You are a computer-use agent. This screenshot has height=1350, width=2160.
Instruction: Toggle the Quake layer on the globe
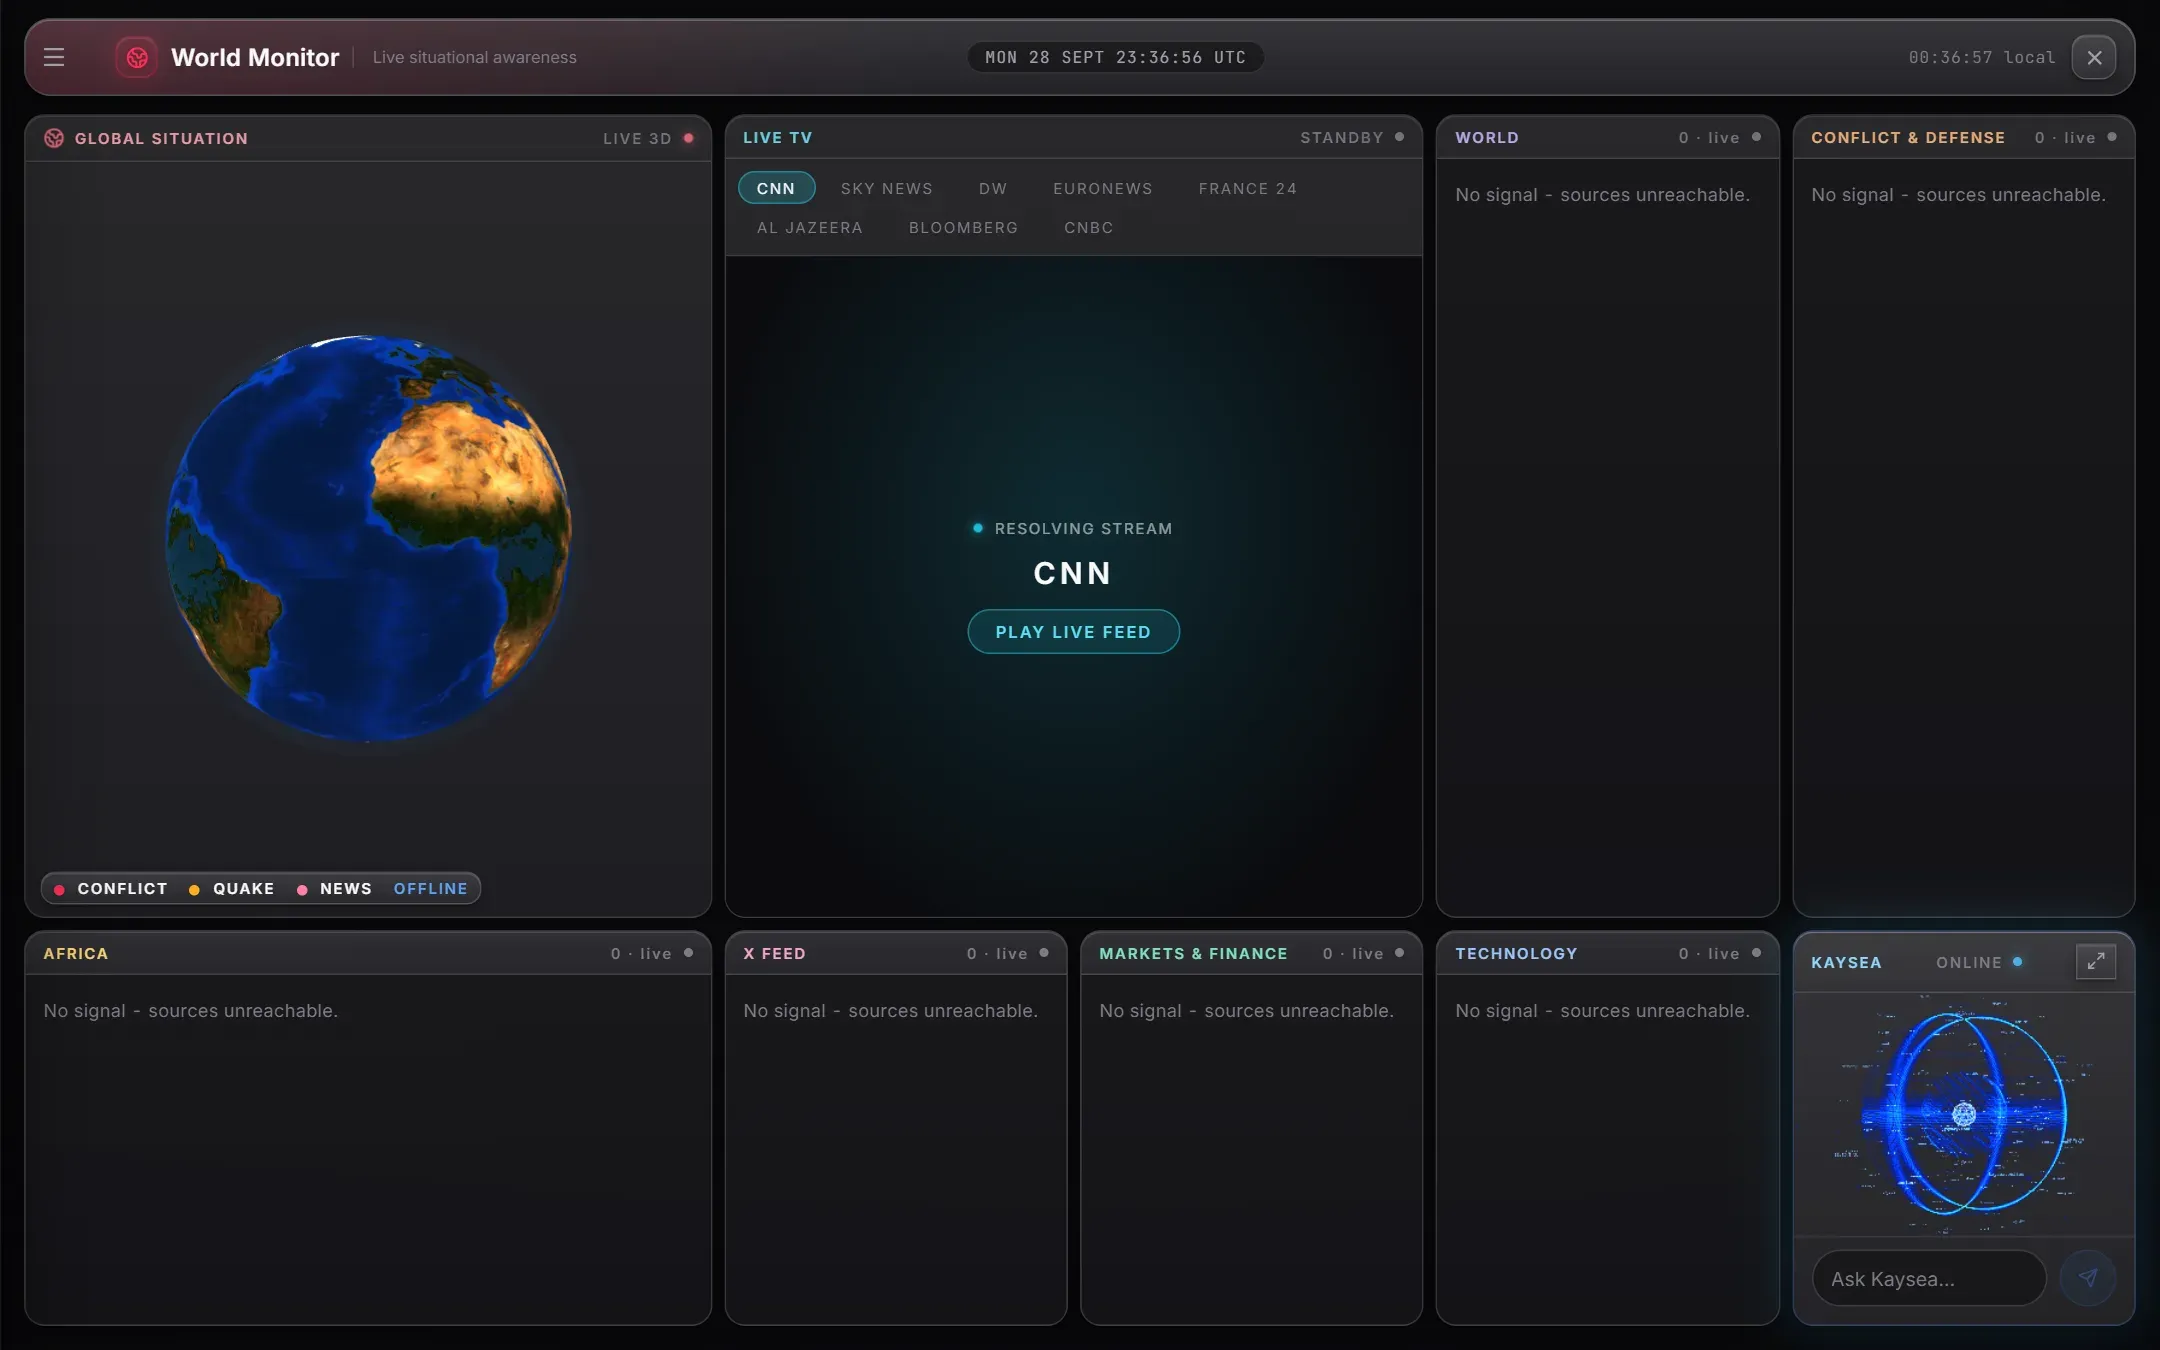(232, 888)
